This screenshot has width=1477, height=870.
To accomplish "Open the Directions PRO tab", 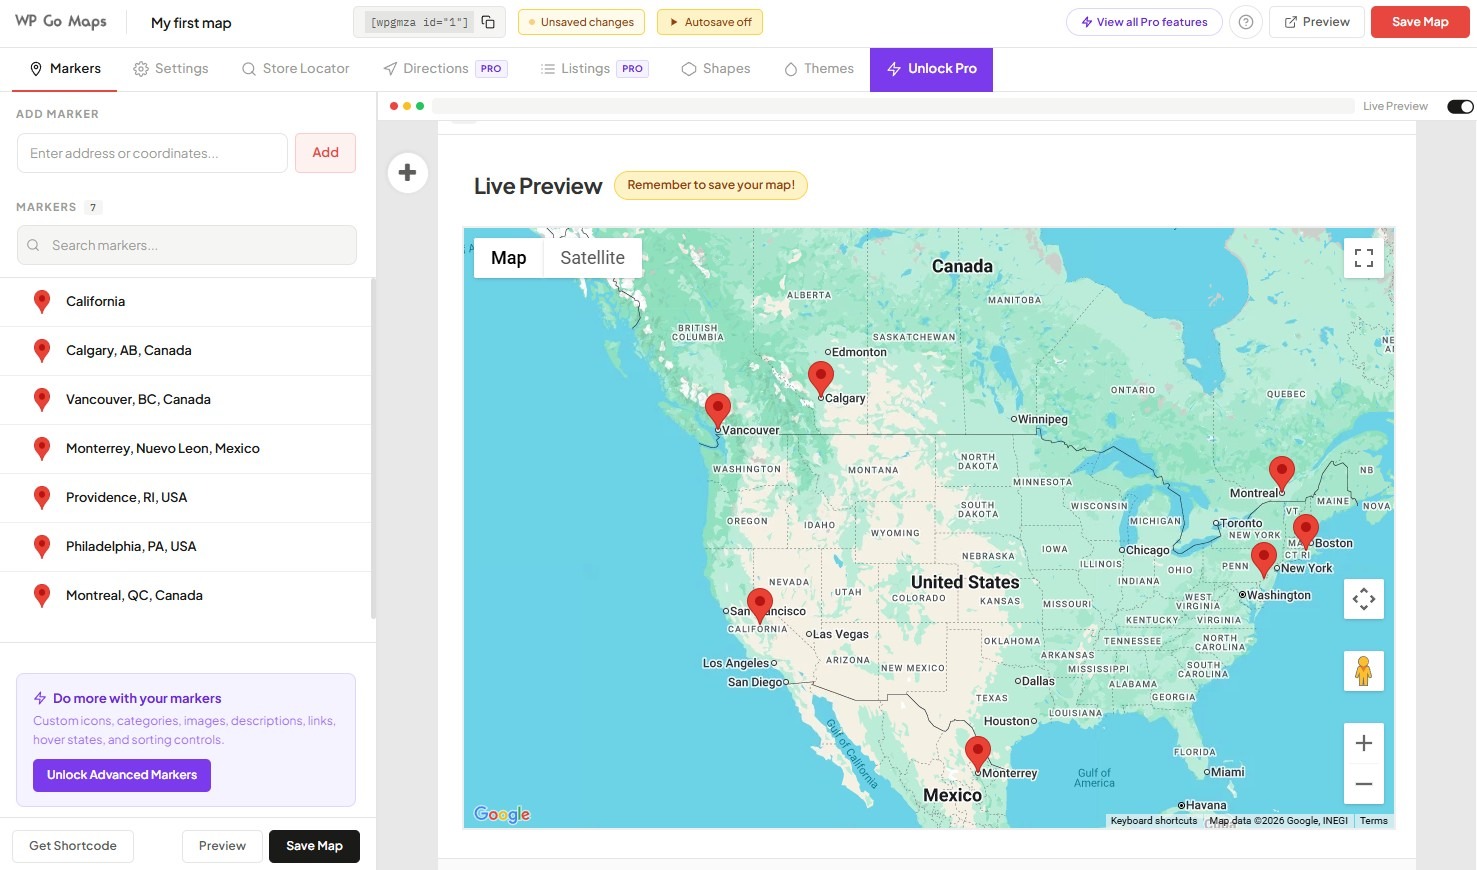I will pos(445,69).
